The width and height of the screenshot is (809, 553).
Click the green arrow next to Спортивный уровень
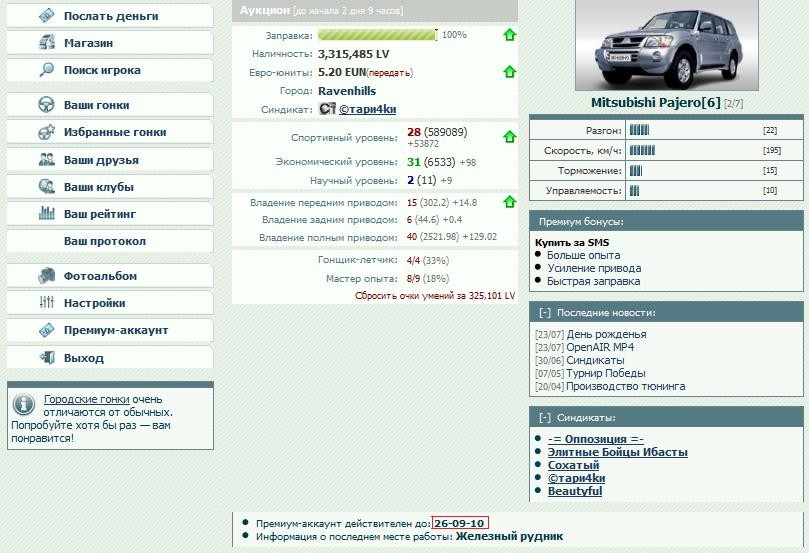point(509,137)
